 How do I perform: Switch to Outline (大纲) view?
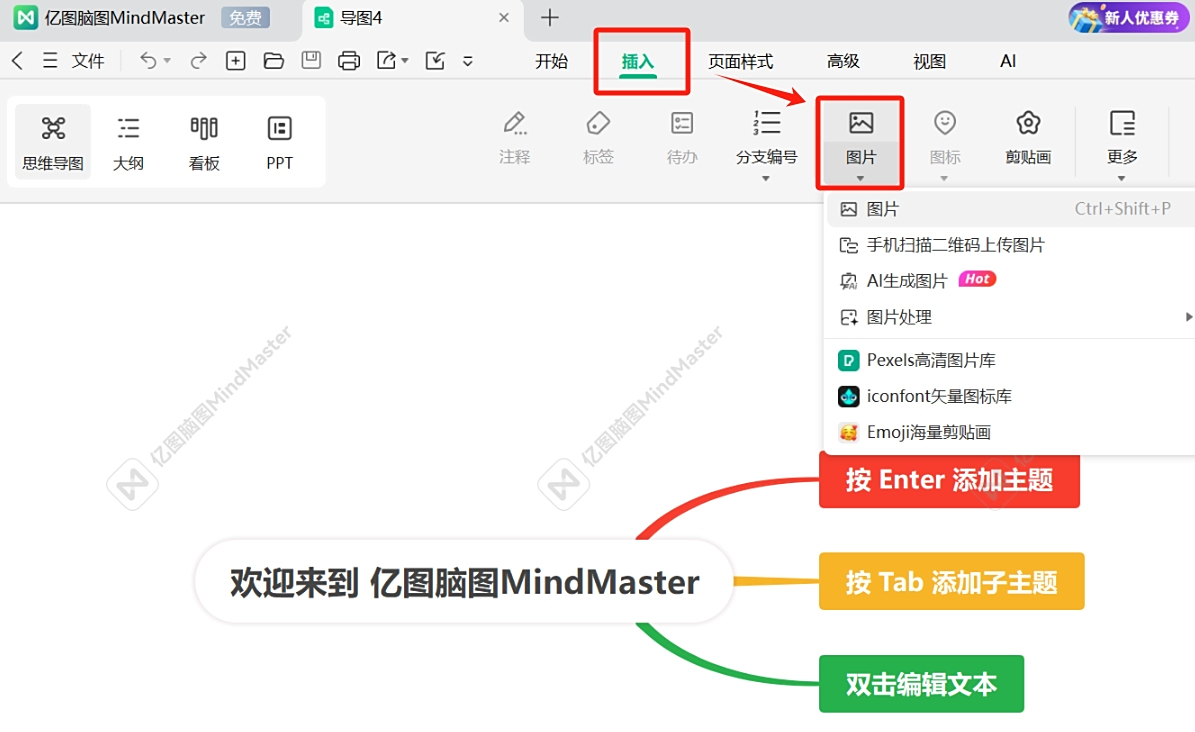128,142
